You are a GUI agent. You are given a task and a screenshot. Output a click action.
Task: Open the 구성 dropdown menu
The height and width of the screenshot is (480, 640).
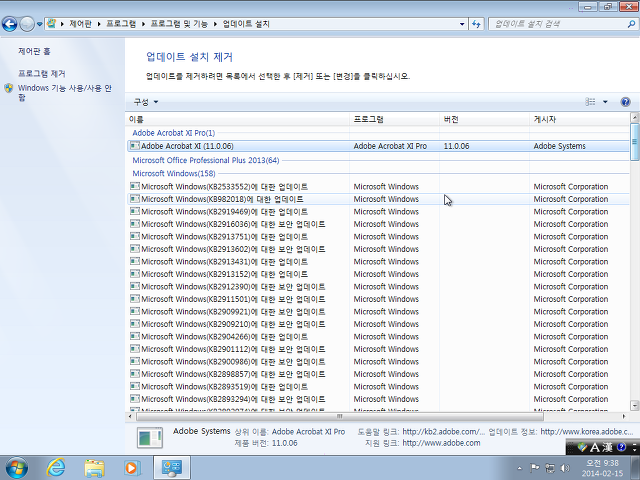pos(146,102)
